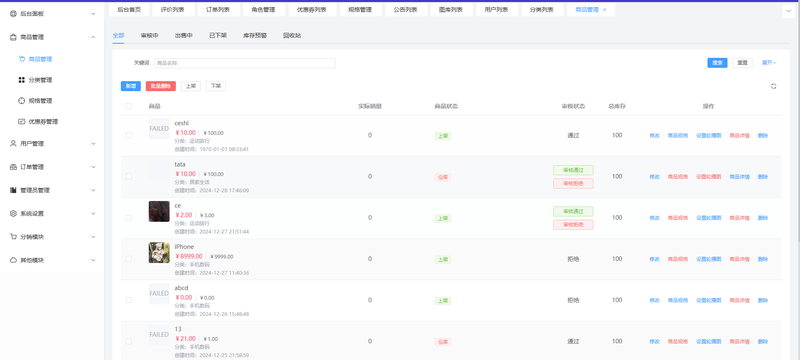Click the four-squares icon next to 分类管理

point(21,80)
